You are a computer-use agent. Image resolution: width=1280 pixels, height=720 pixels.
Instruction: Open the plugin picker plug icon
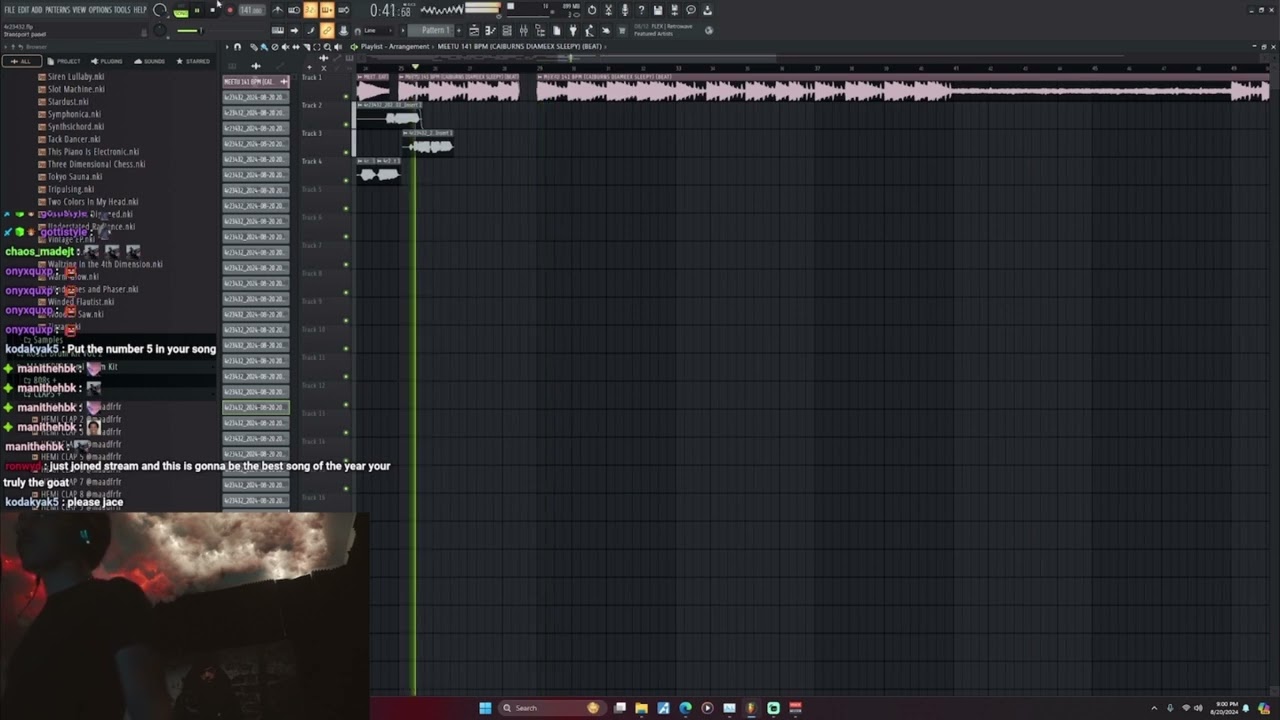(x=573, y=30)
